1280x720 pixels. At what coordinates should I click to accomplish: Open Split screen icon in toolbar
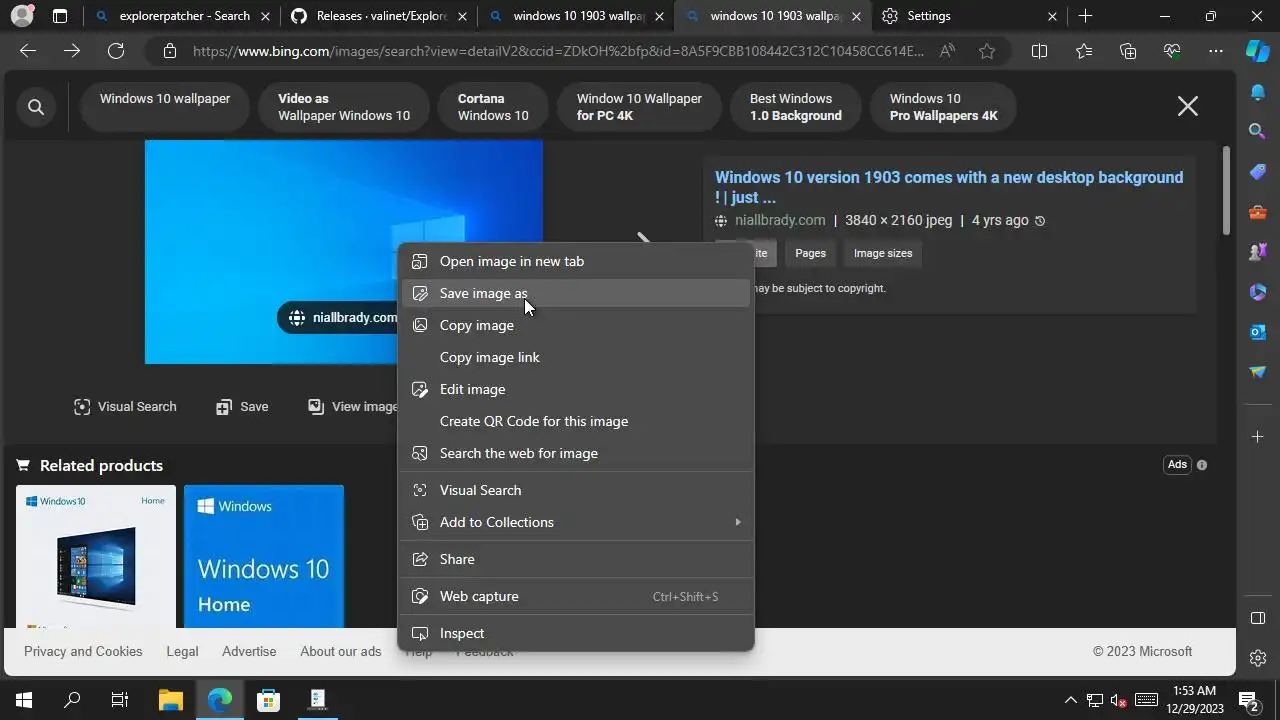[1039, 51]
